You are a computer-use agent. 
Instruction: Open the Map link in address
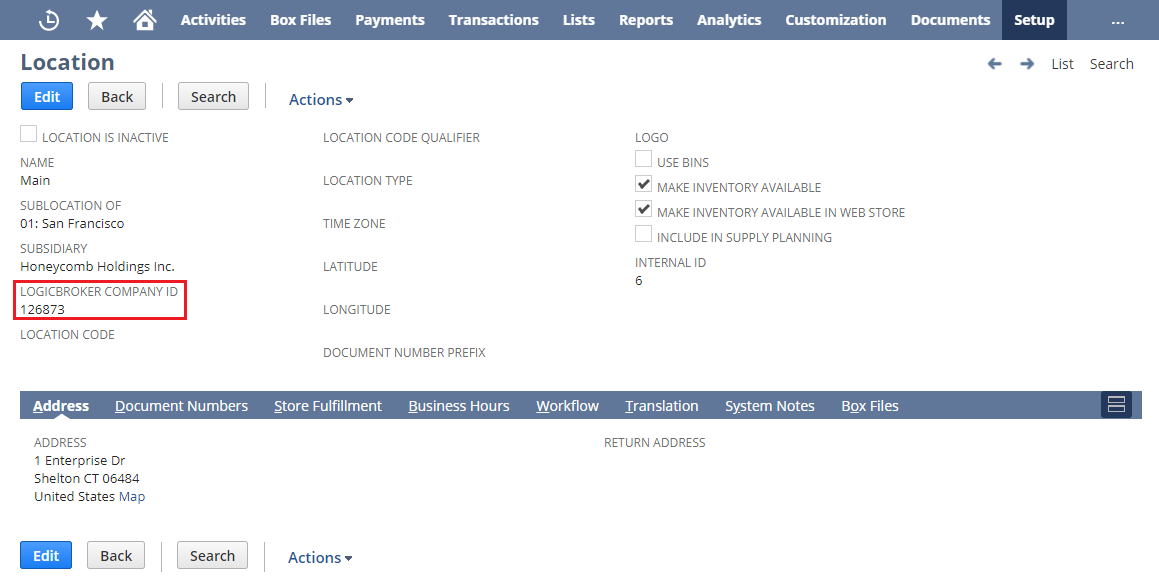pyautogui.click(x=132, y=496)
